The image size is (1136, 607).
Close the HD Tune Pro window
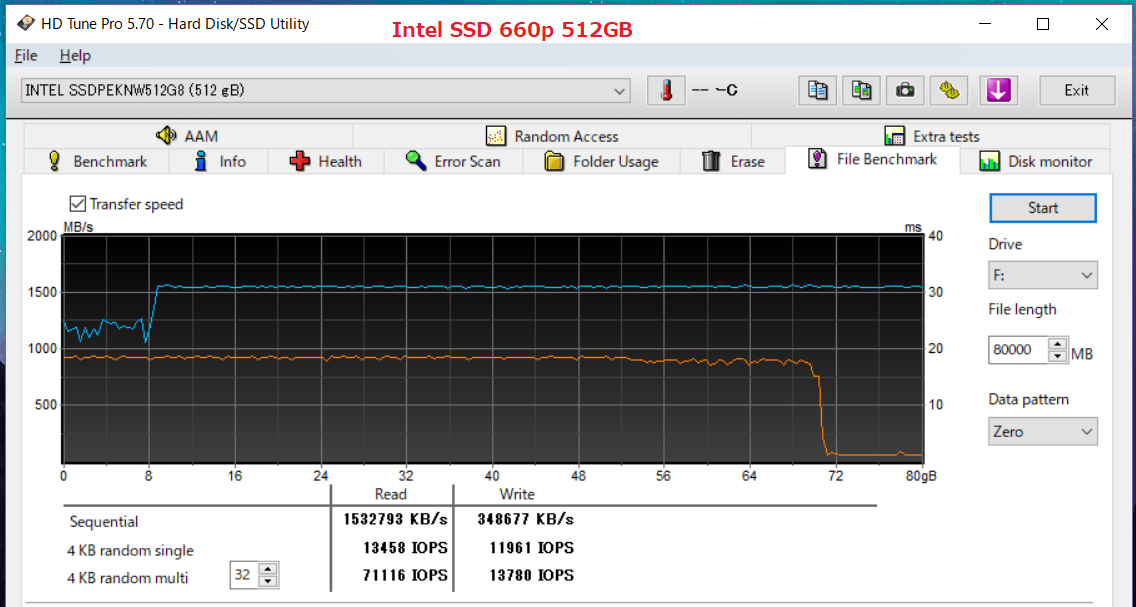[x=1102, y=24]
